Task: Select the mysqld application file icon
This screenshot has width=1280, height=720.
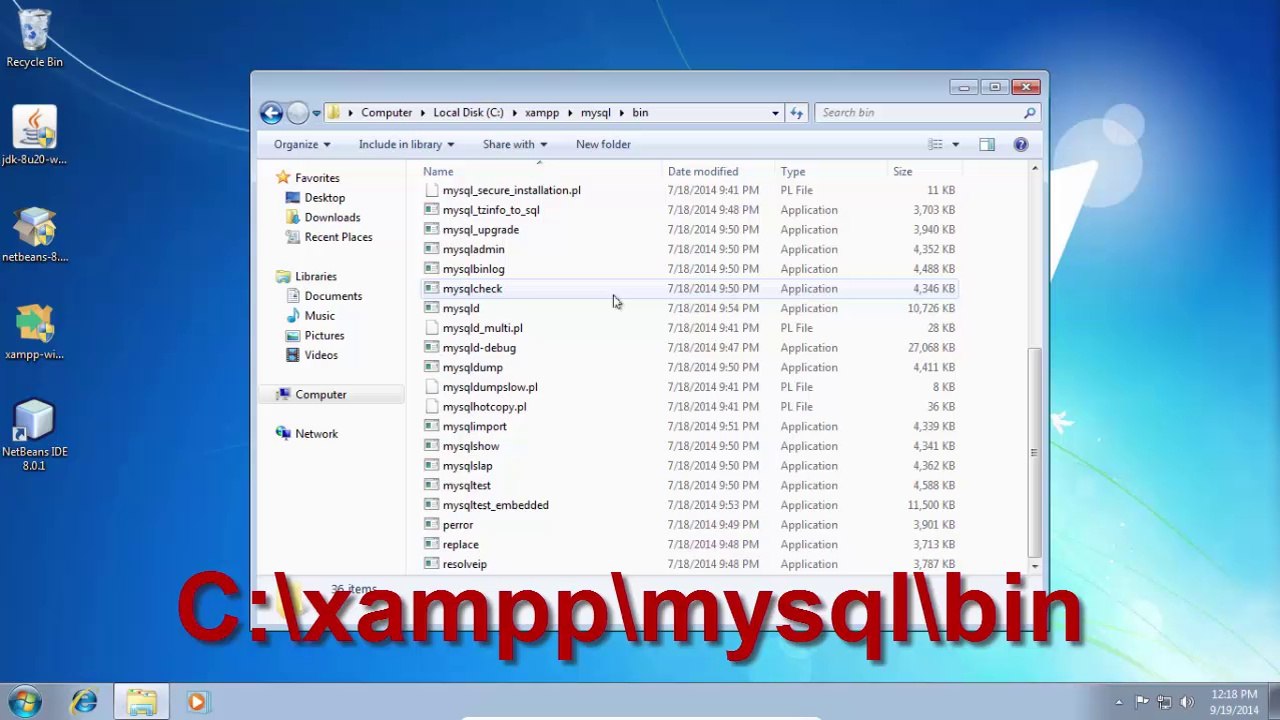Action: (x=431, y=308)
